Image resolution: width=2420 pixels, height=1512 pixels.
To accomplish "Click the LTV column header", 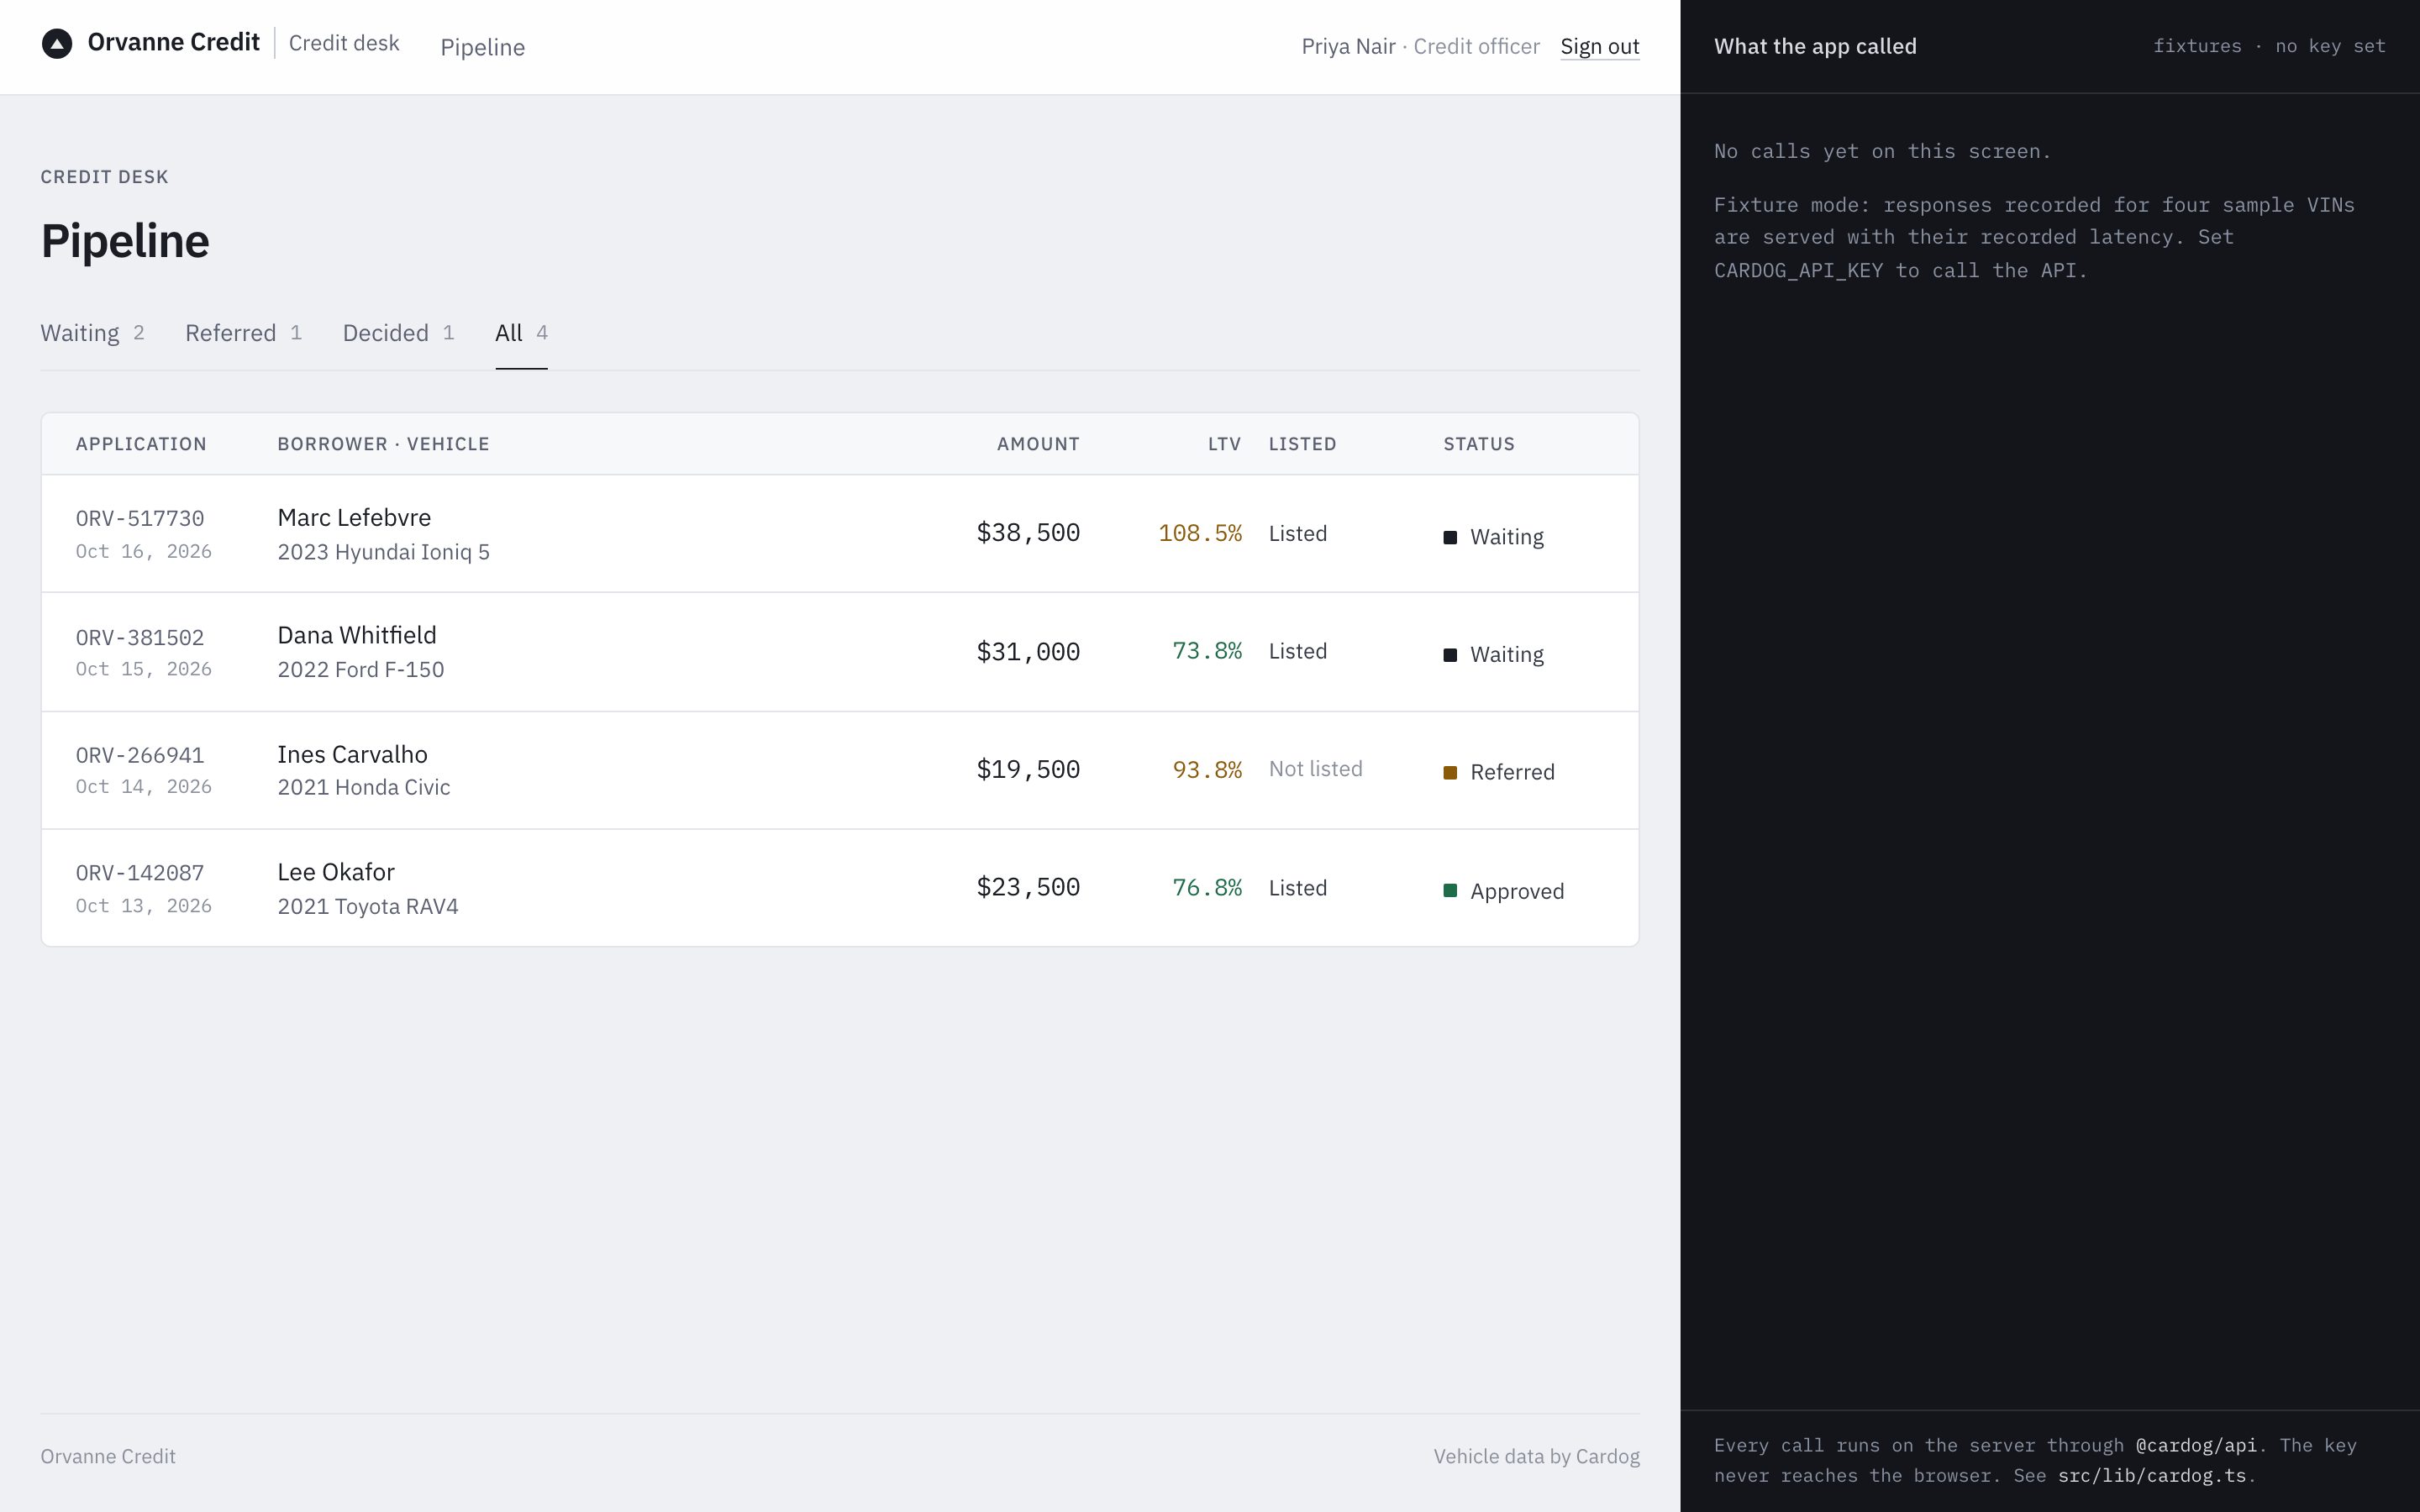I will point(1224,444).
